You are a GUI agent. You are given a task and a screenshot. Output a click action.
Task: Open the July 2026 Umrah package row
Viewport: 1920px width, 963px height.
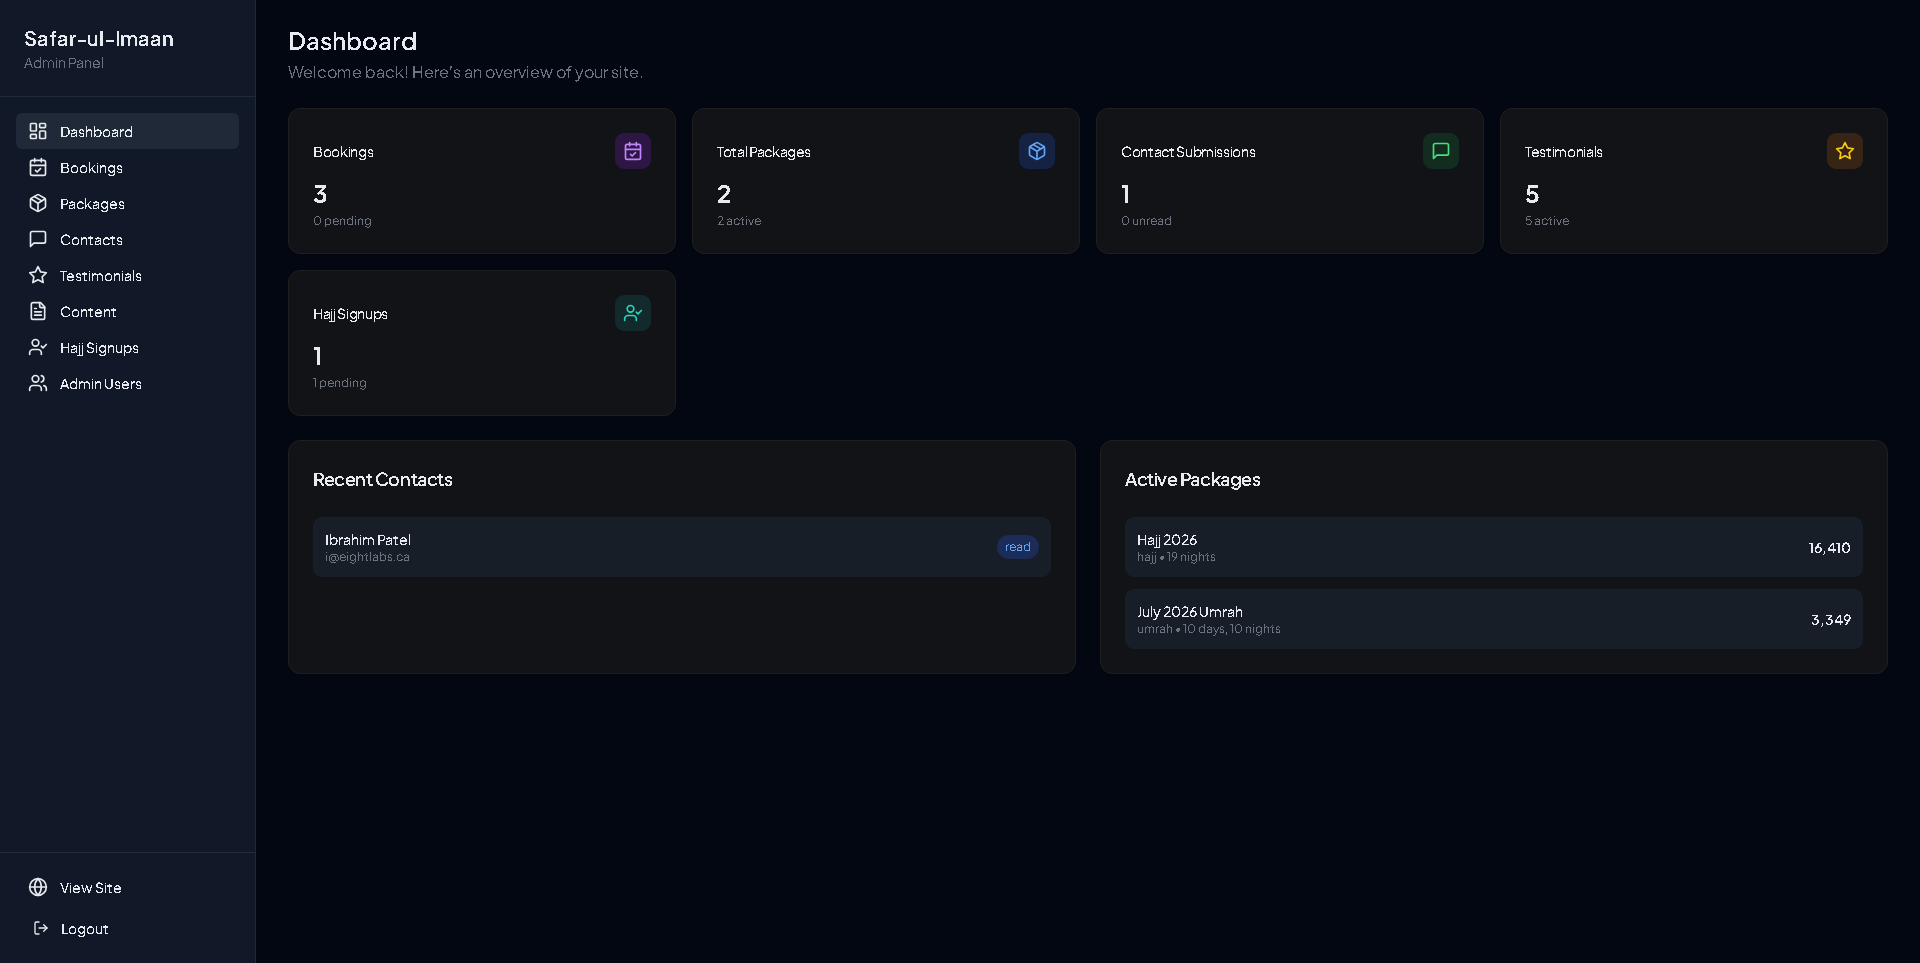pyautogui.click(x=1493, y=619)
